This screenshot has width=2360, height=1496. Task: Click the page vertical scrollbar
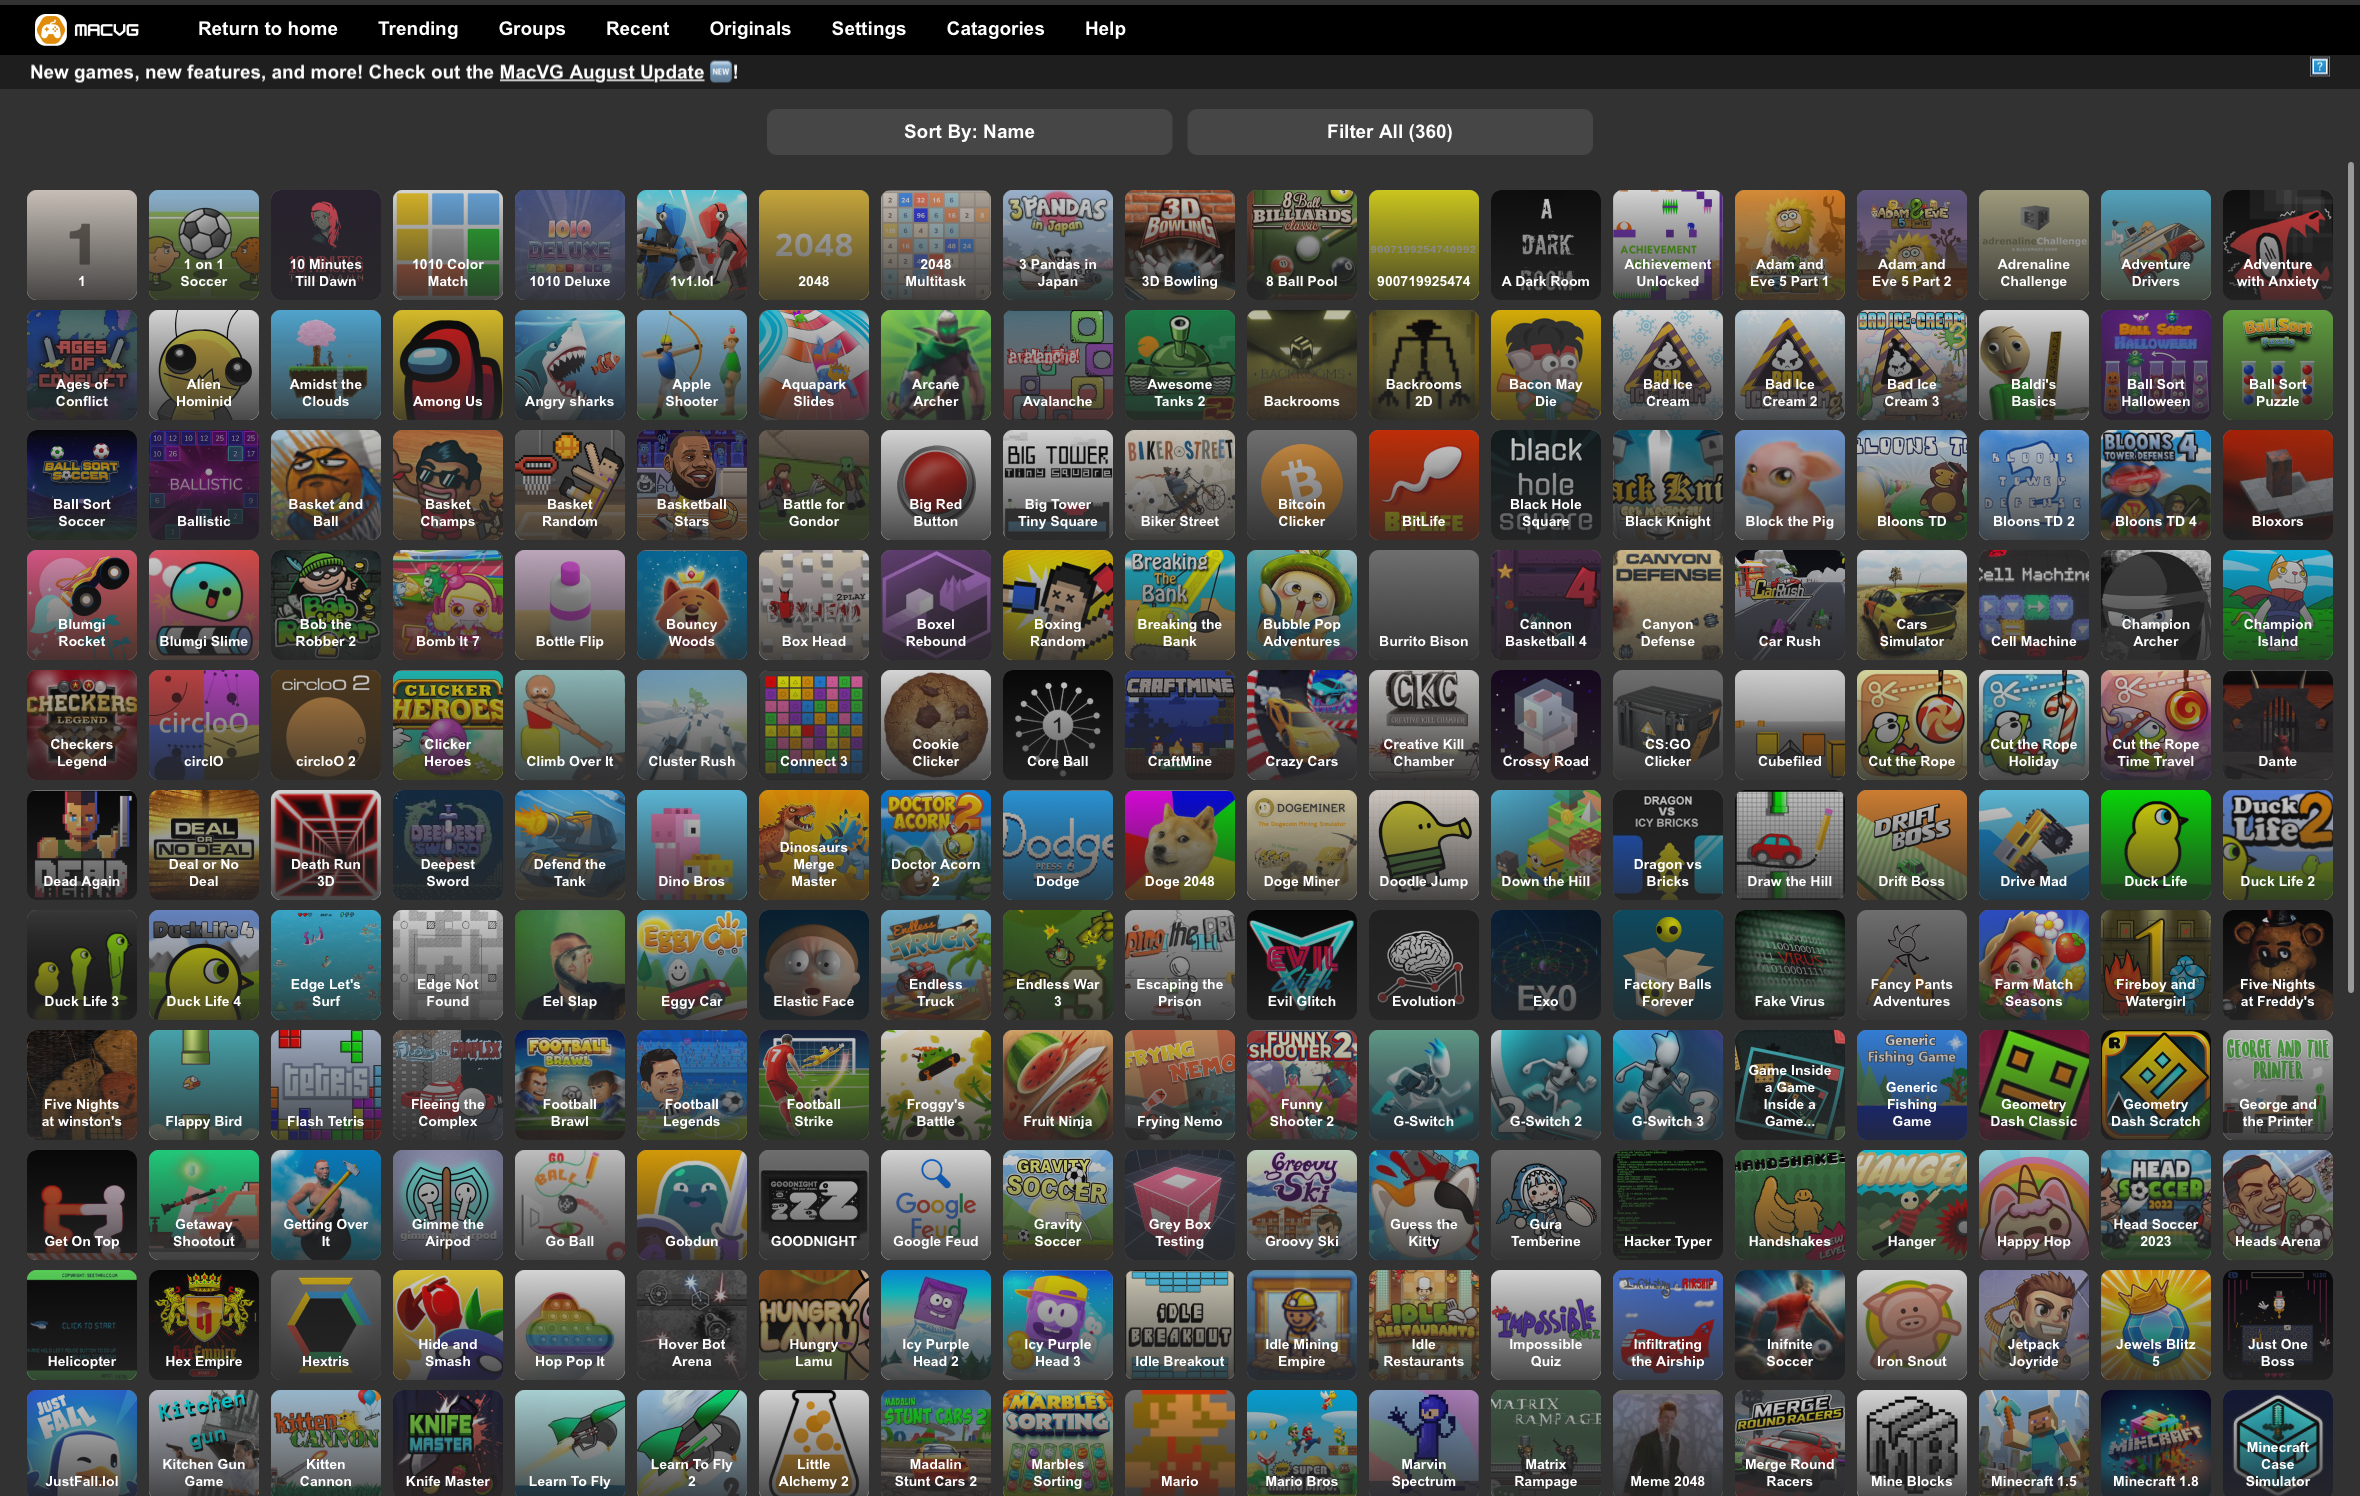click(2350, 578)
